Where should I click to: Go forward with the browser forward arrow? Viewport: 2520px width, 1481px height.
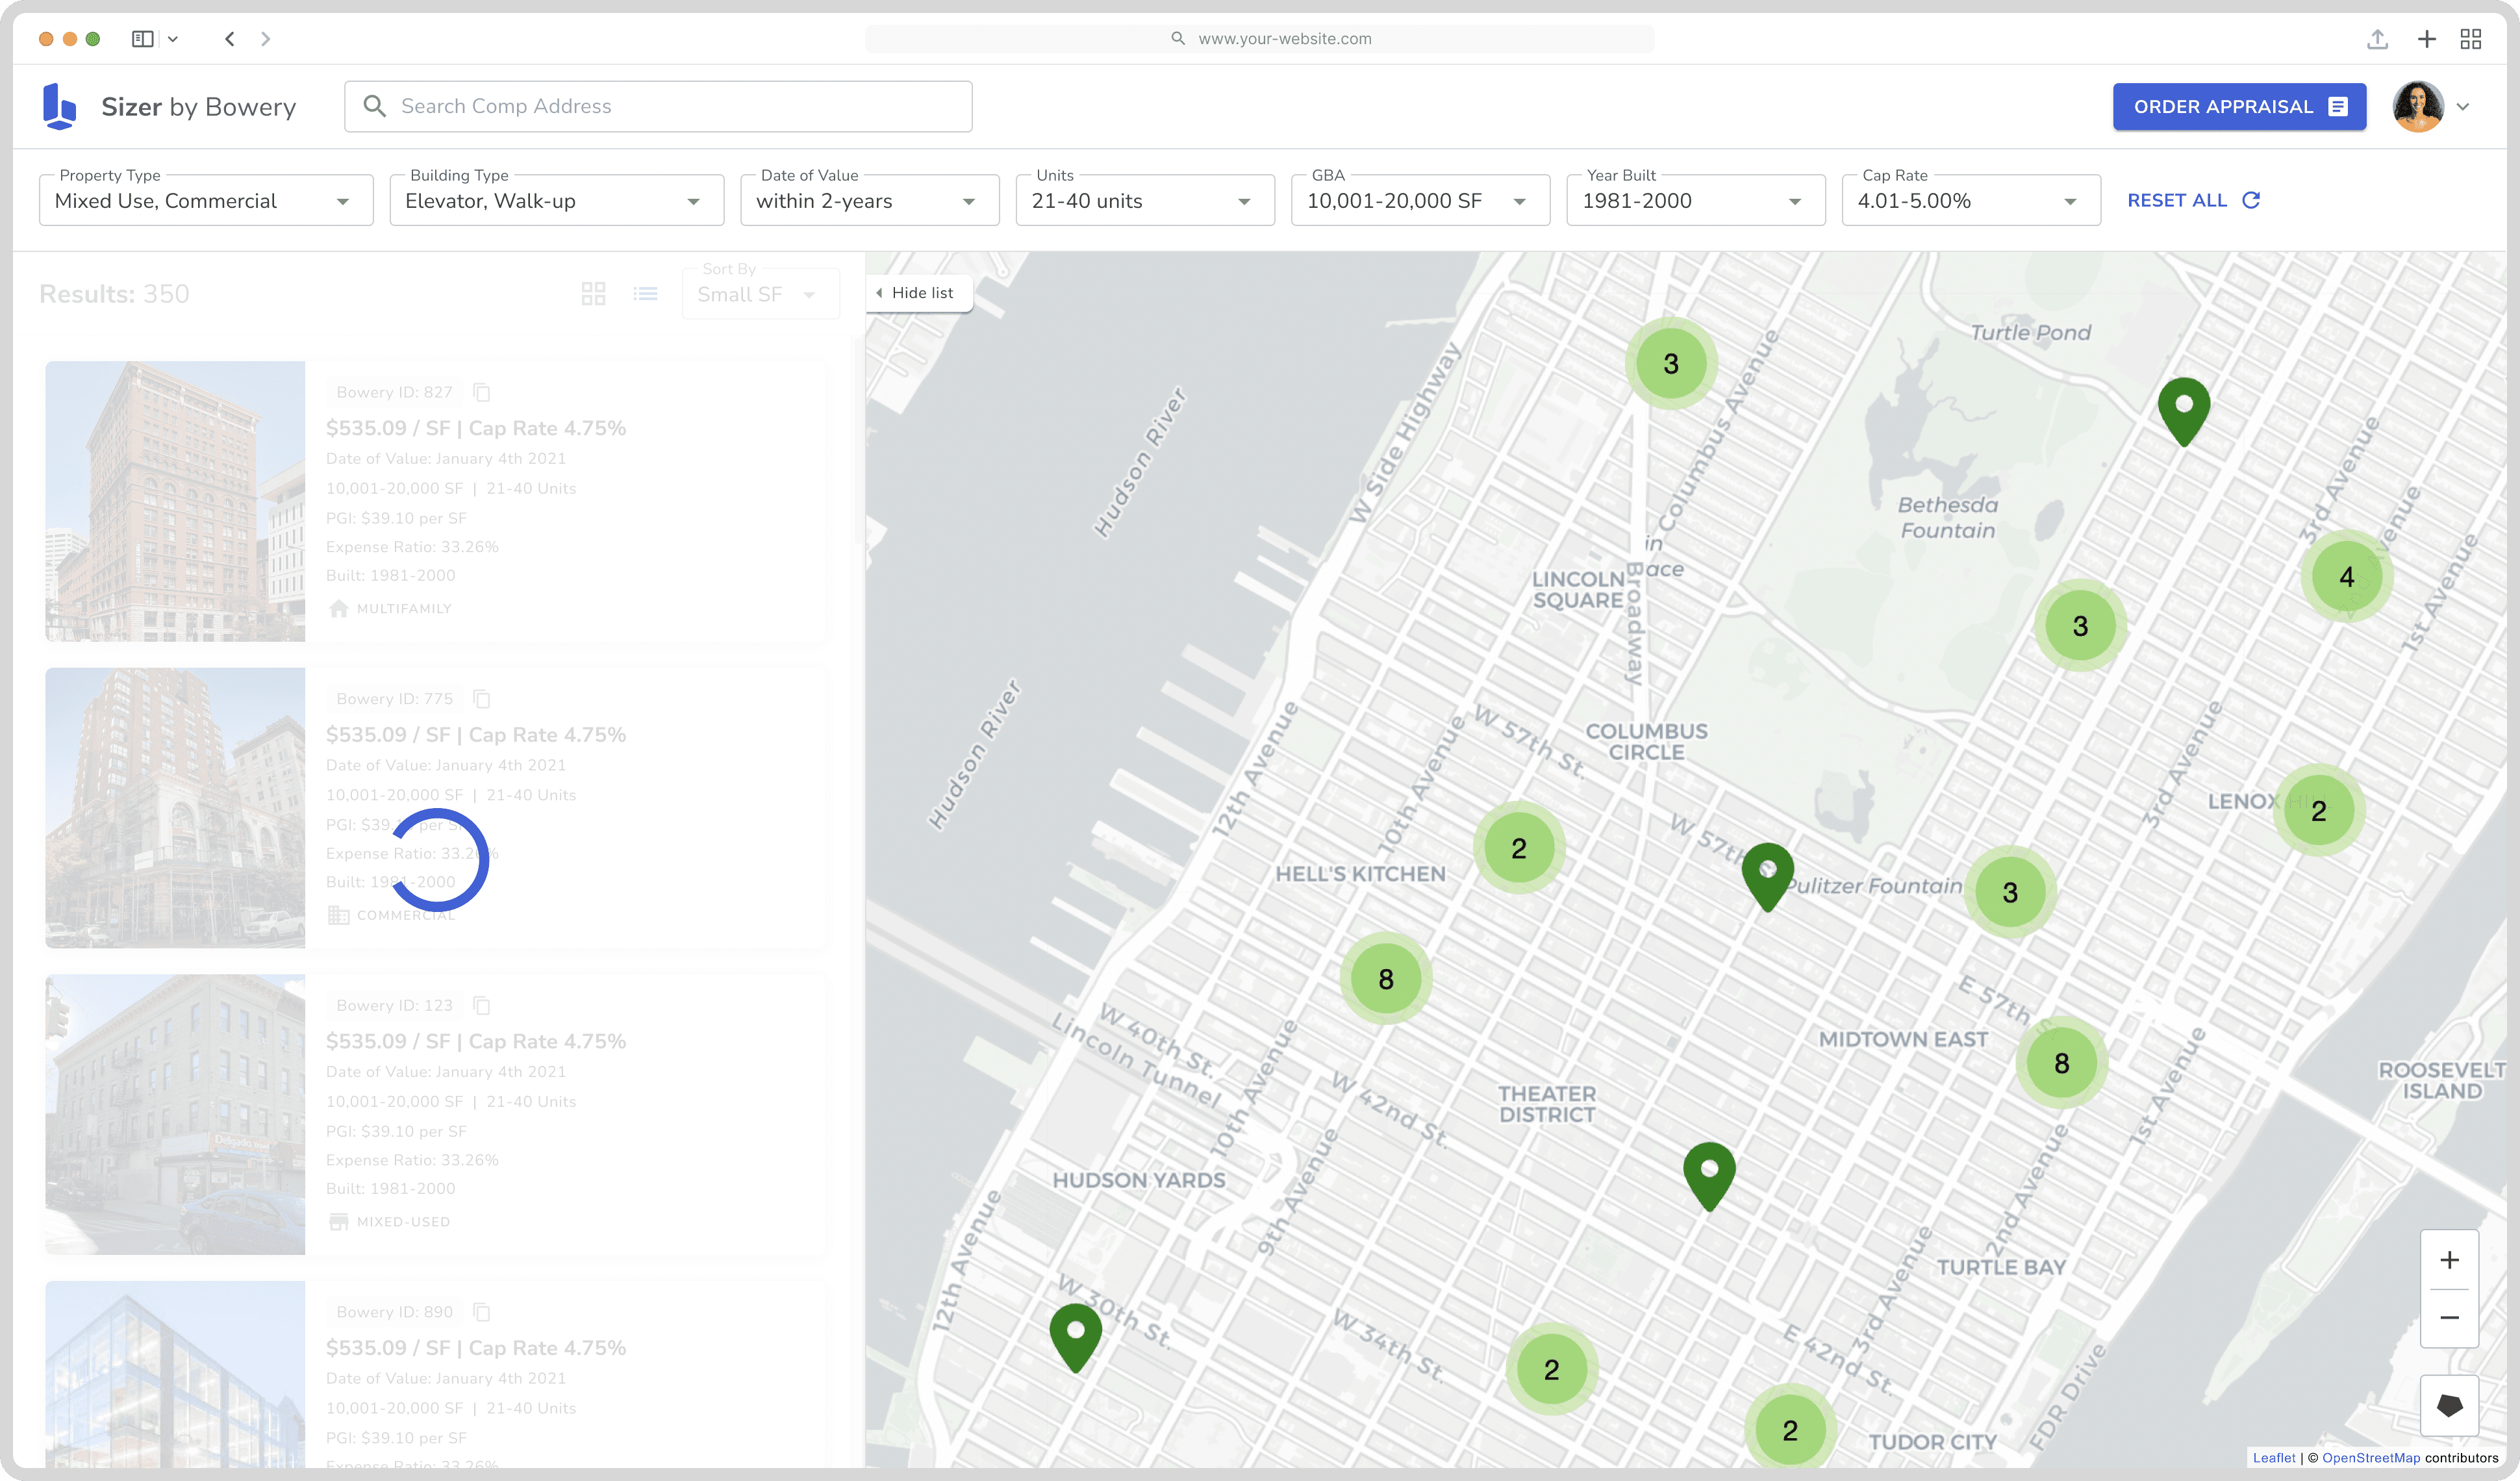click(x=265, y=39)
